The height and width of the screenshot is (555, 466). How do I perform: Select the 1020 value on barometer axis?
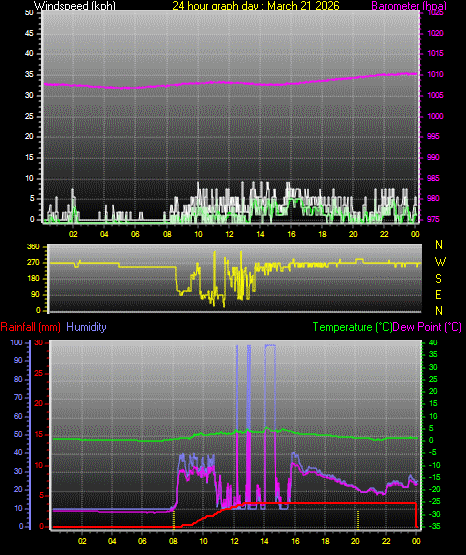(435, 33)
